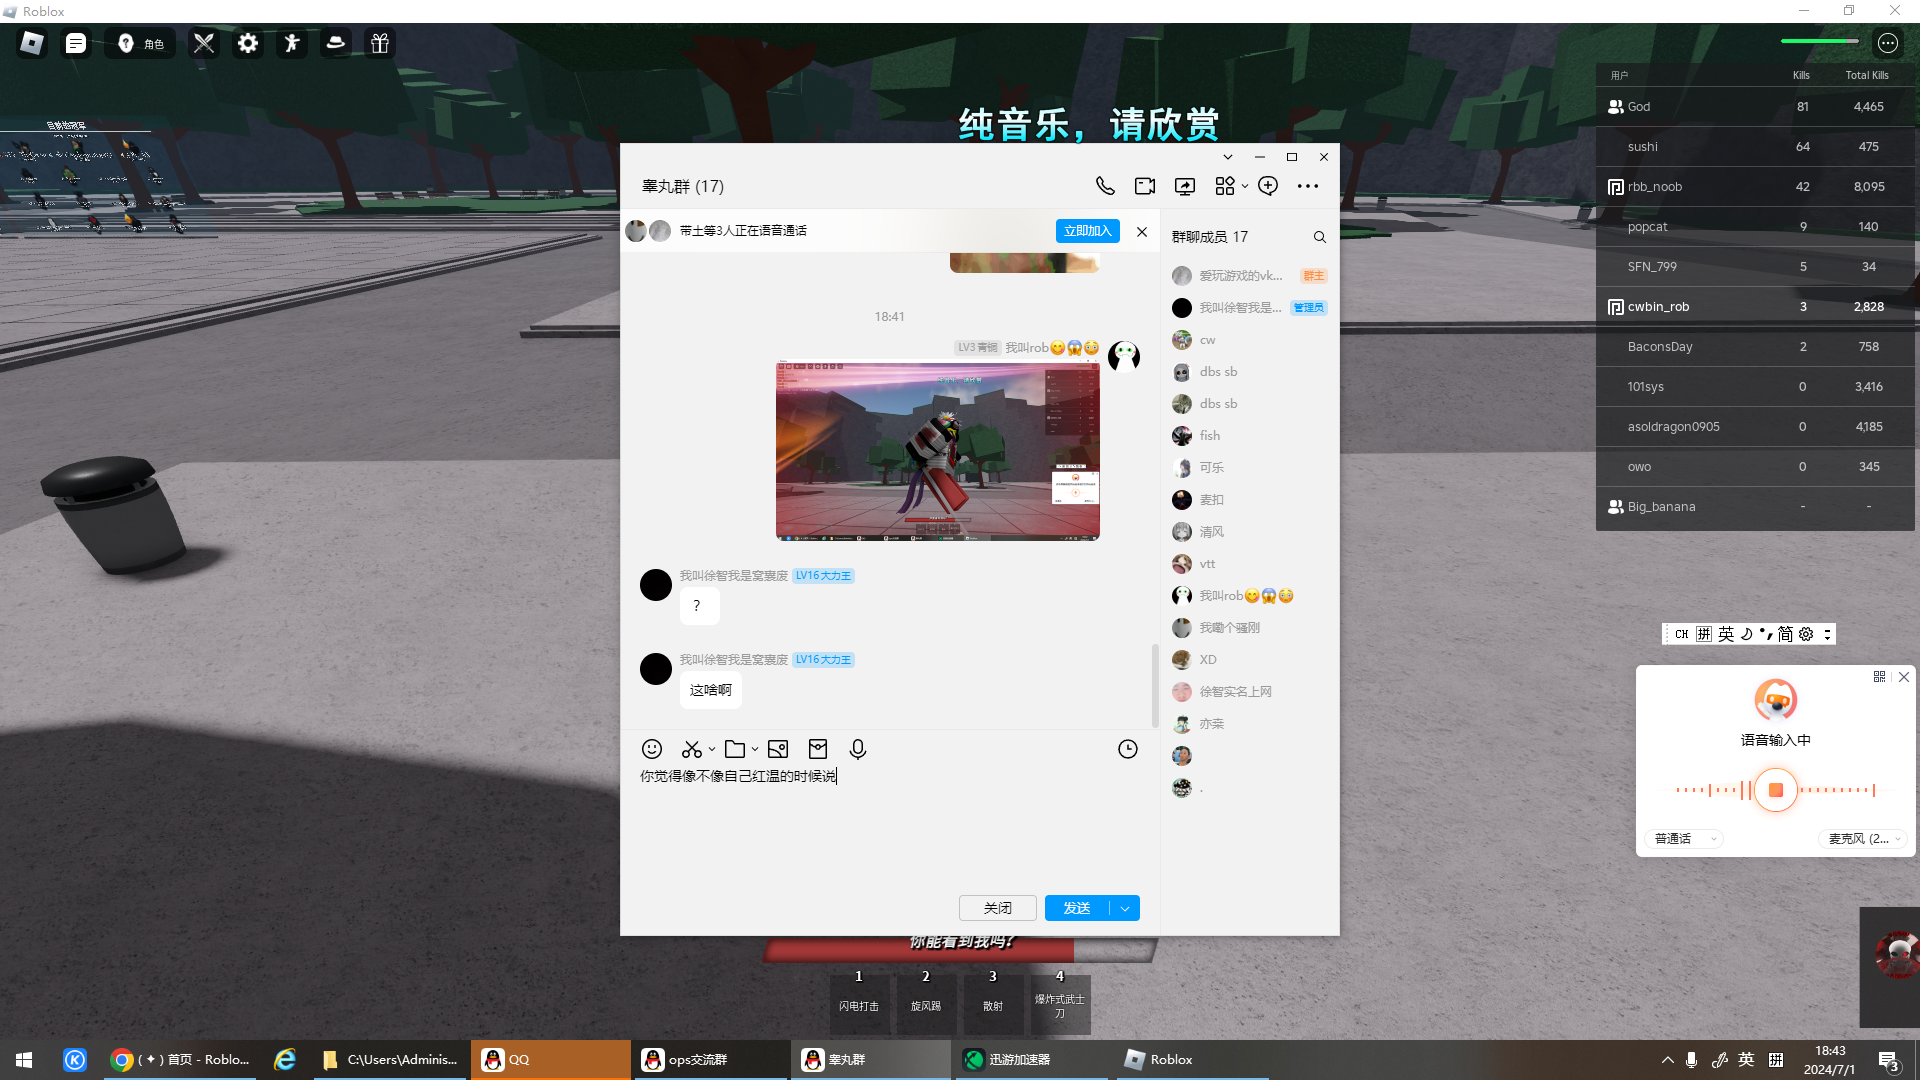Open the emotes figure icon in Roblox
1920x1080 pixels.
(x=292, y=43)
